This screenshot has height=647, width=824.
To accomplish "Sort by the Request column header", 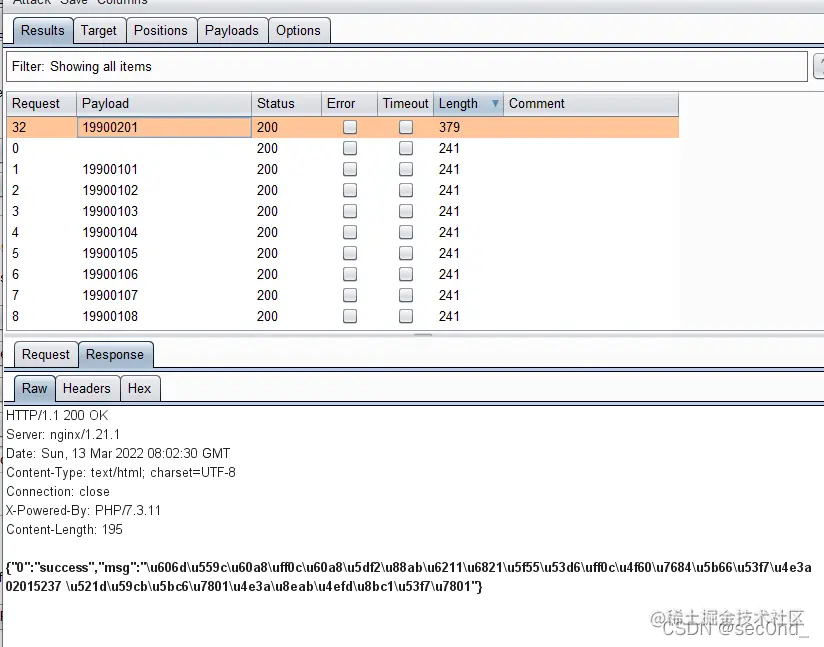I will tap(42, 104).
